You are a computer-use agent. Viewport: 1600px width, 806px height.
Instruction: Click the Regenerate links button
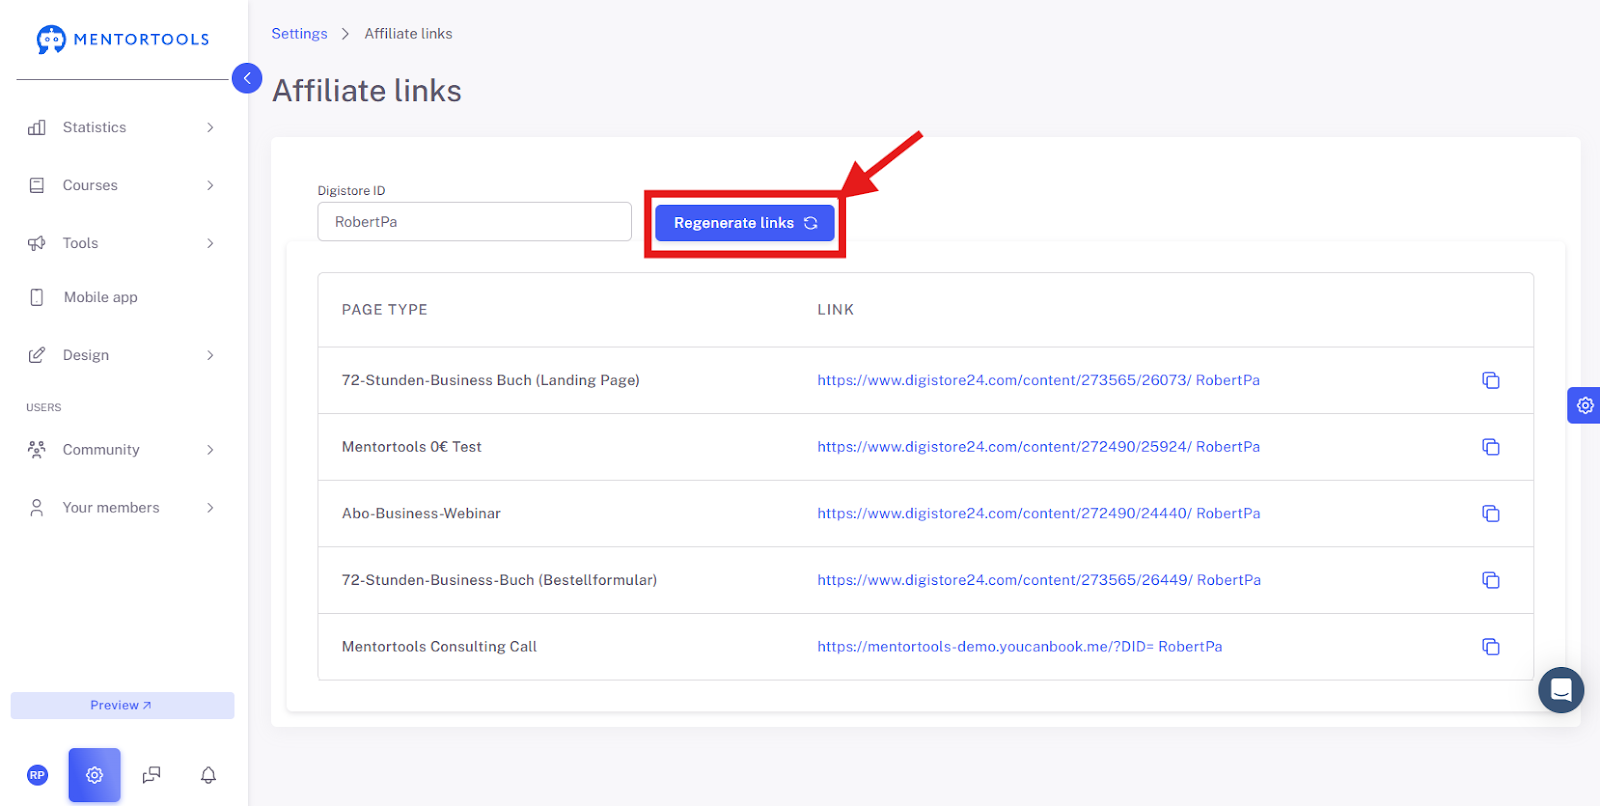(x=745, y=223)
